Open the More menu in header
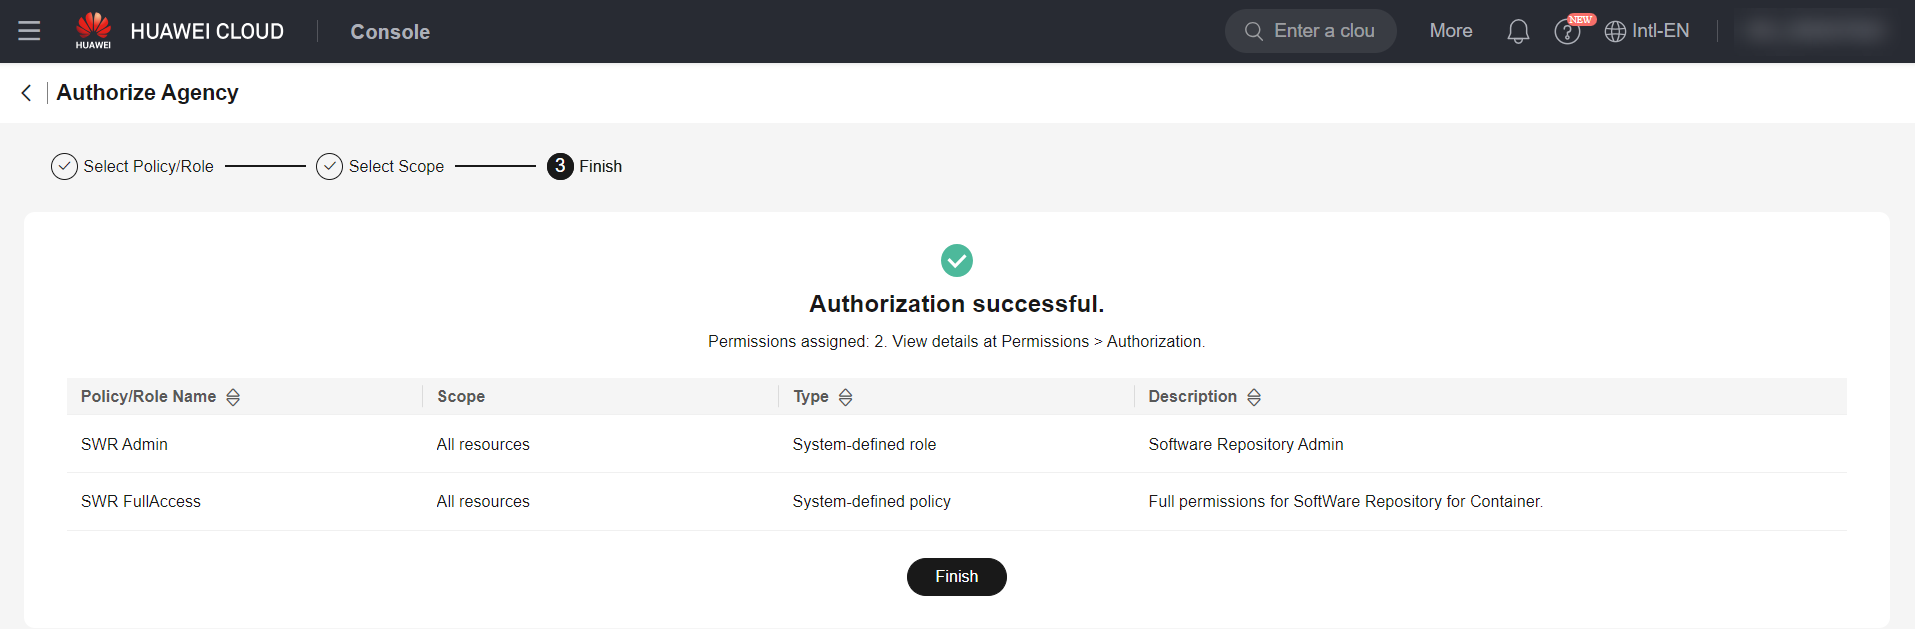This screenshot has width=1915, height=629. tap(1450, 31)
